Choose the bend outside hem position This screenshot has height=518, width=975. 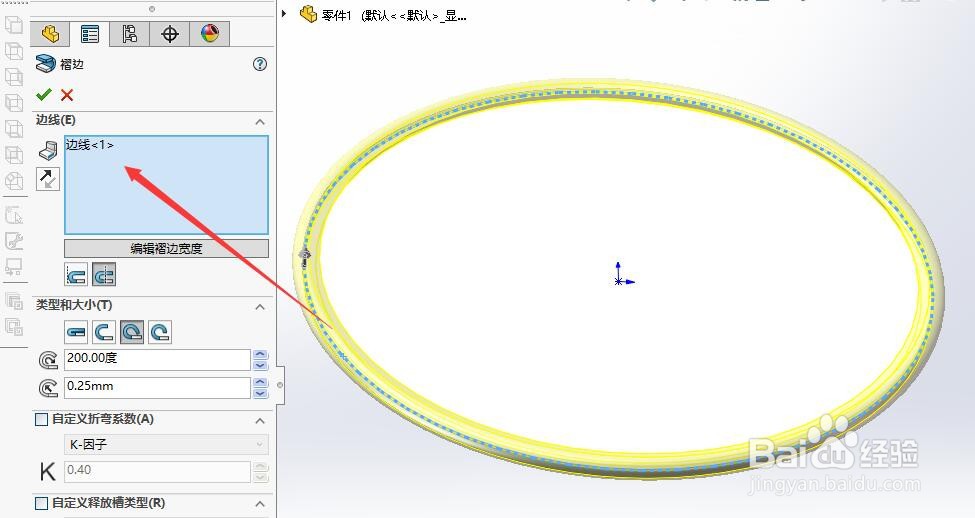click(x=104, y=274)
